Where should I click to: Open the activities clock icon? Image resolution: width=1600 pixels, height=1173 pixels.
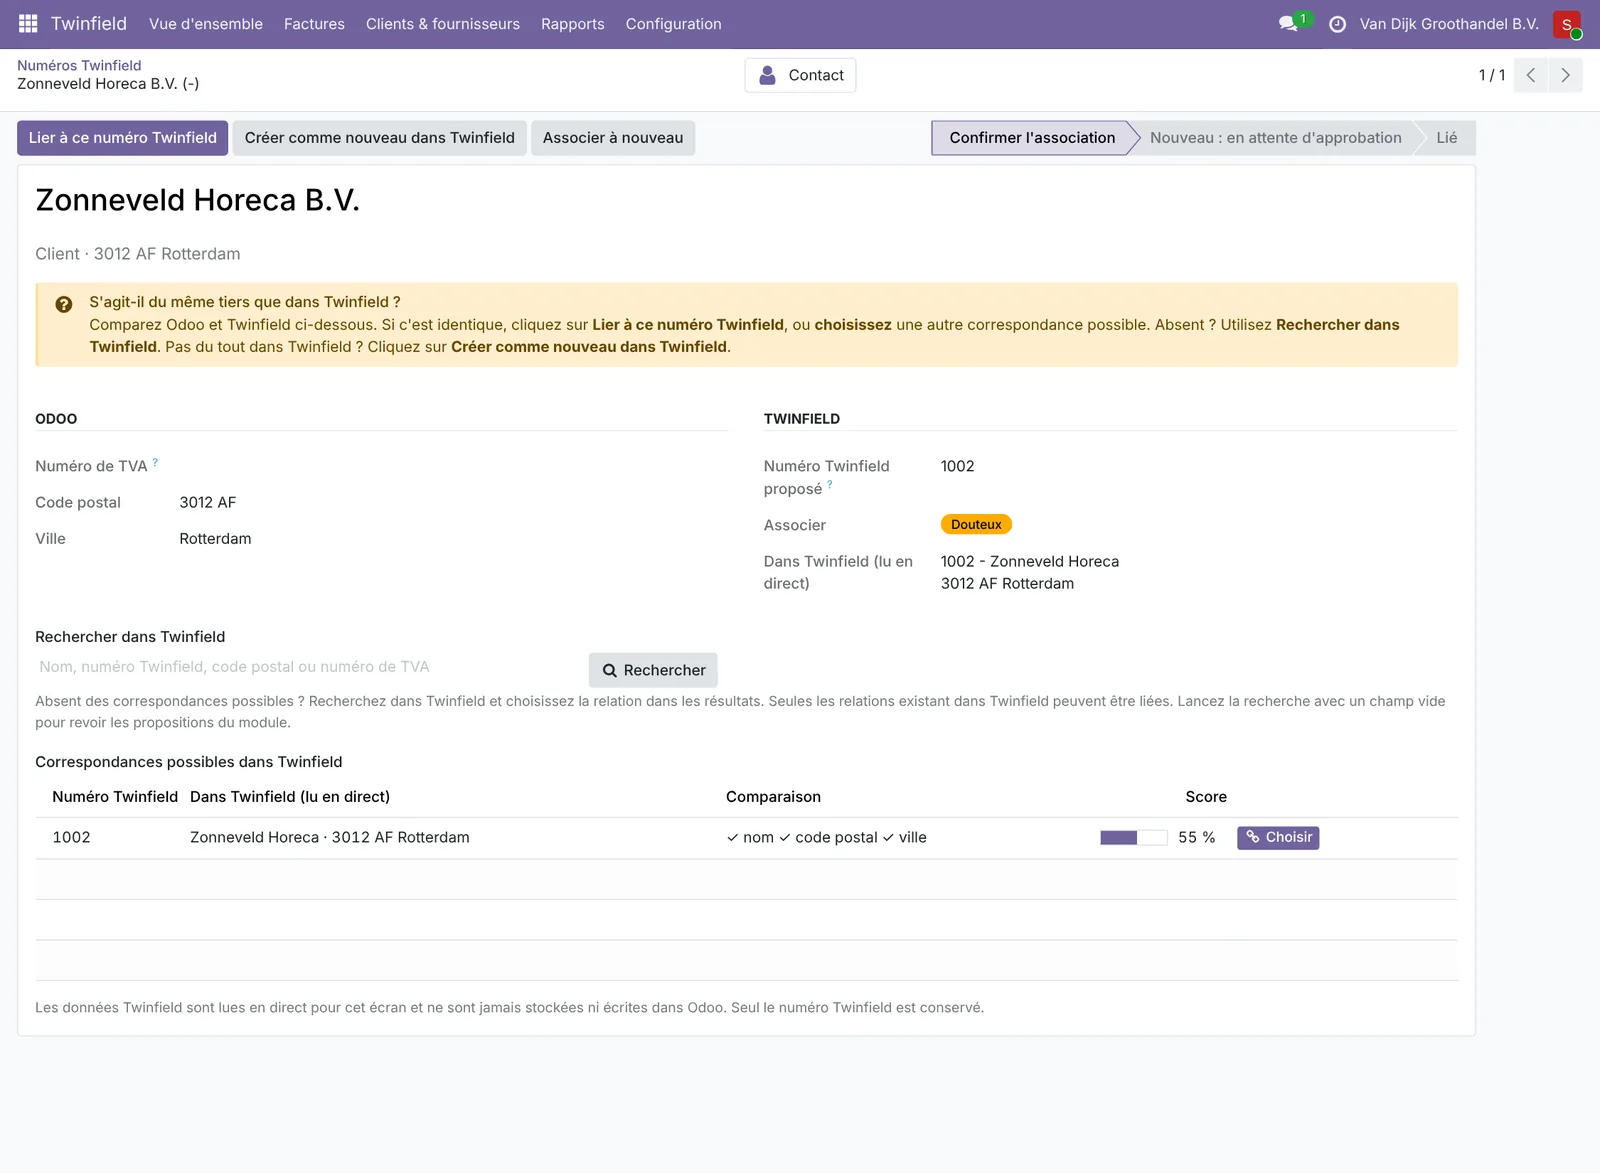click(x=1337, y=24)
